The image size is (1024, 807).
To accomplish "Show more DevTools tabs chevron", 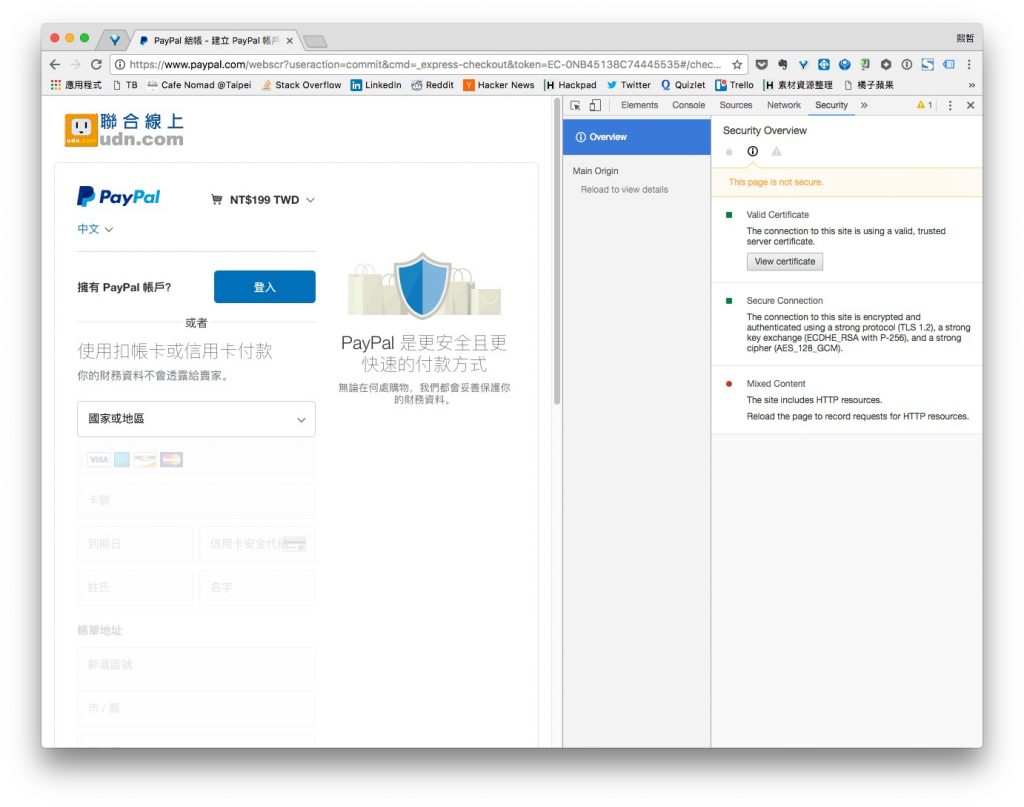I will [864, 105].
